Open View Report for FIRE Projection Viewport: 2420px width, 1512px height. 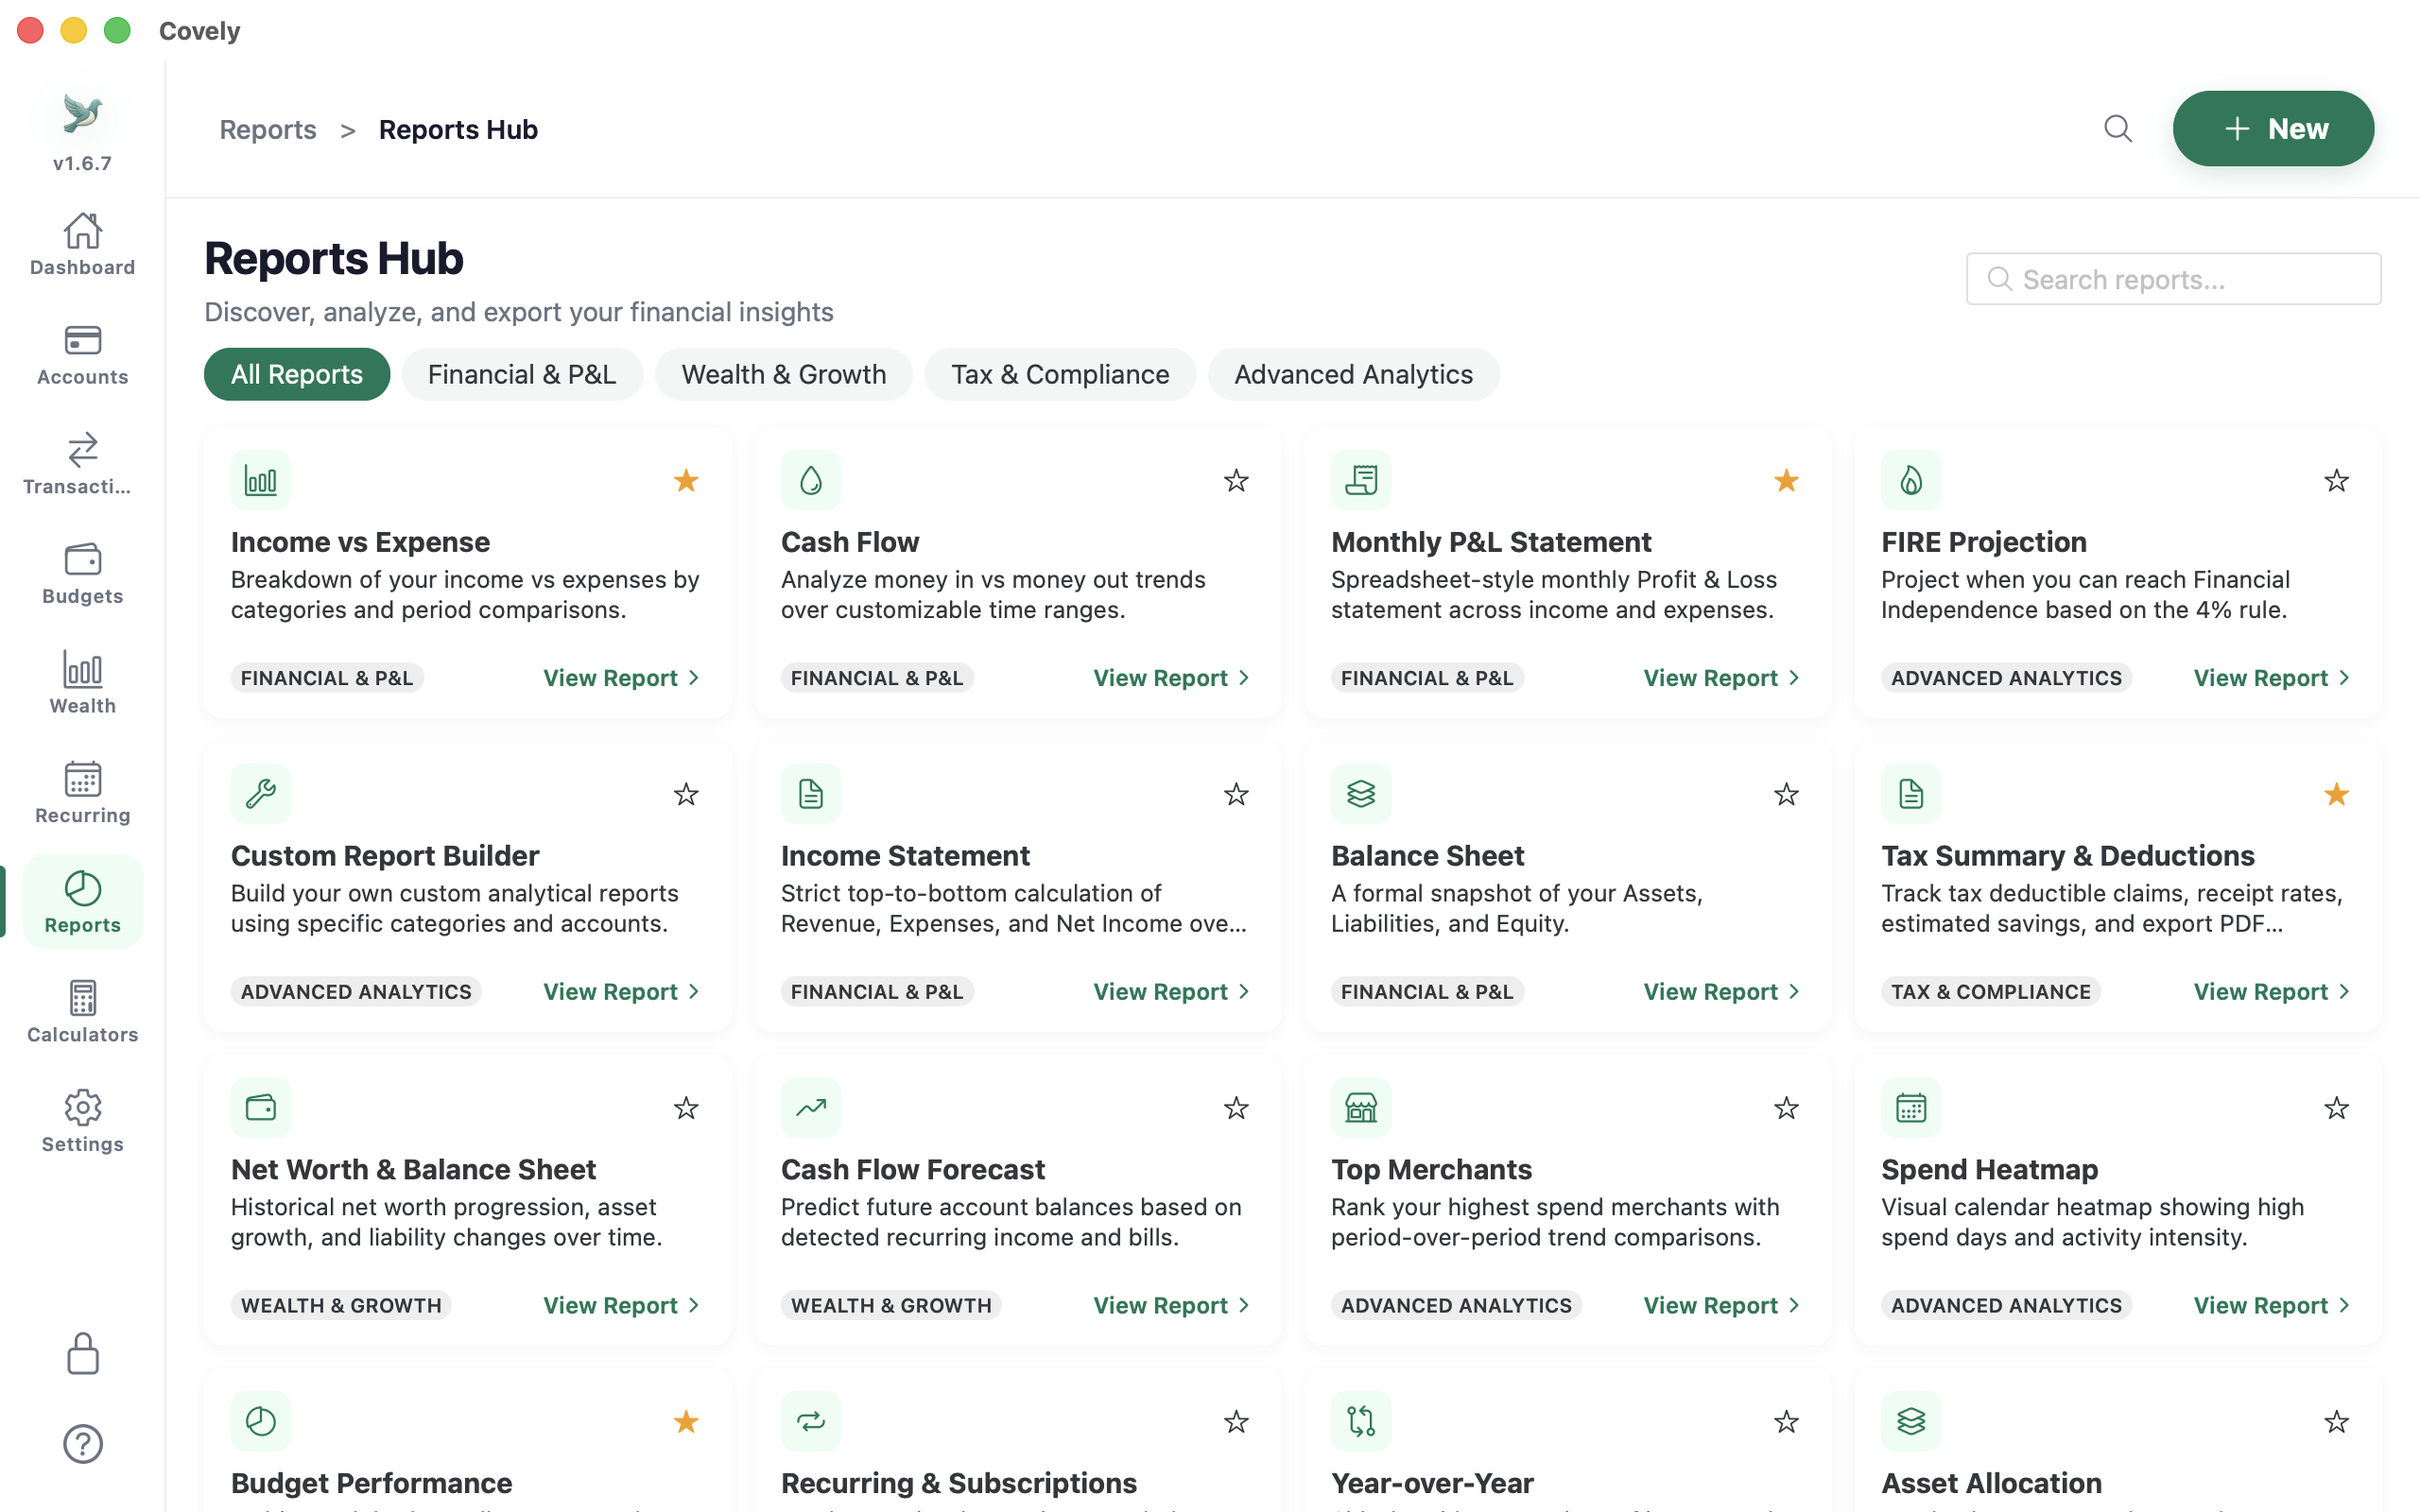[x=2271, y=678]
